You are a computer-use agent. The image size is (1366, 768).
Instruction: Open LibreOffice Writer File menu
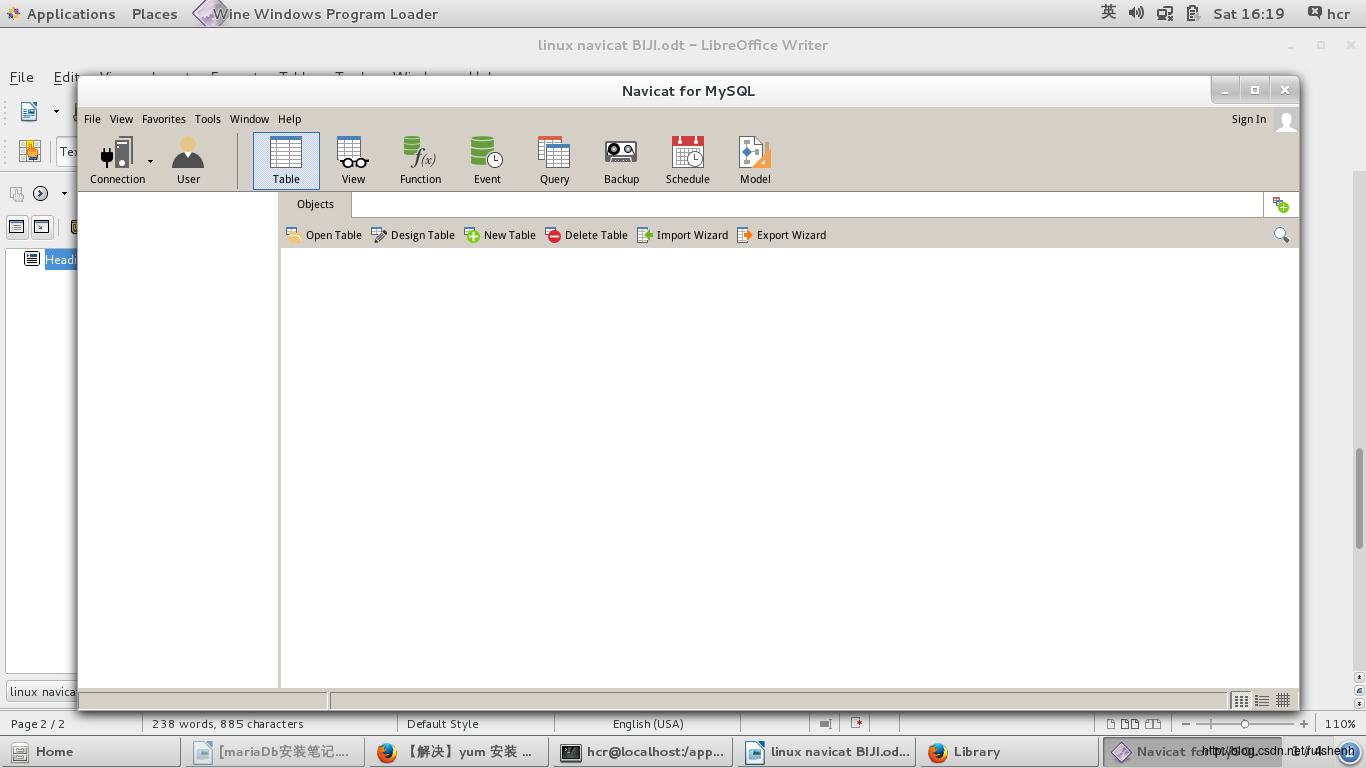[x=21, y=77]
